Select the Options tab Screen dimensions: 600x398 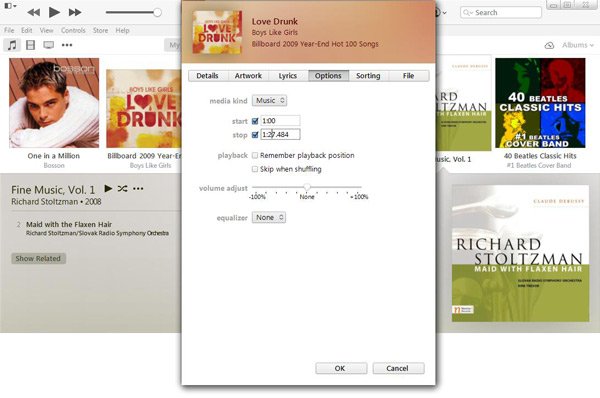328,76
